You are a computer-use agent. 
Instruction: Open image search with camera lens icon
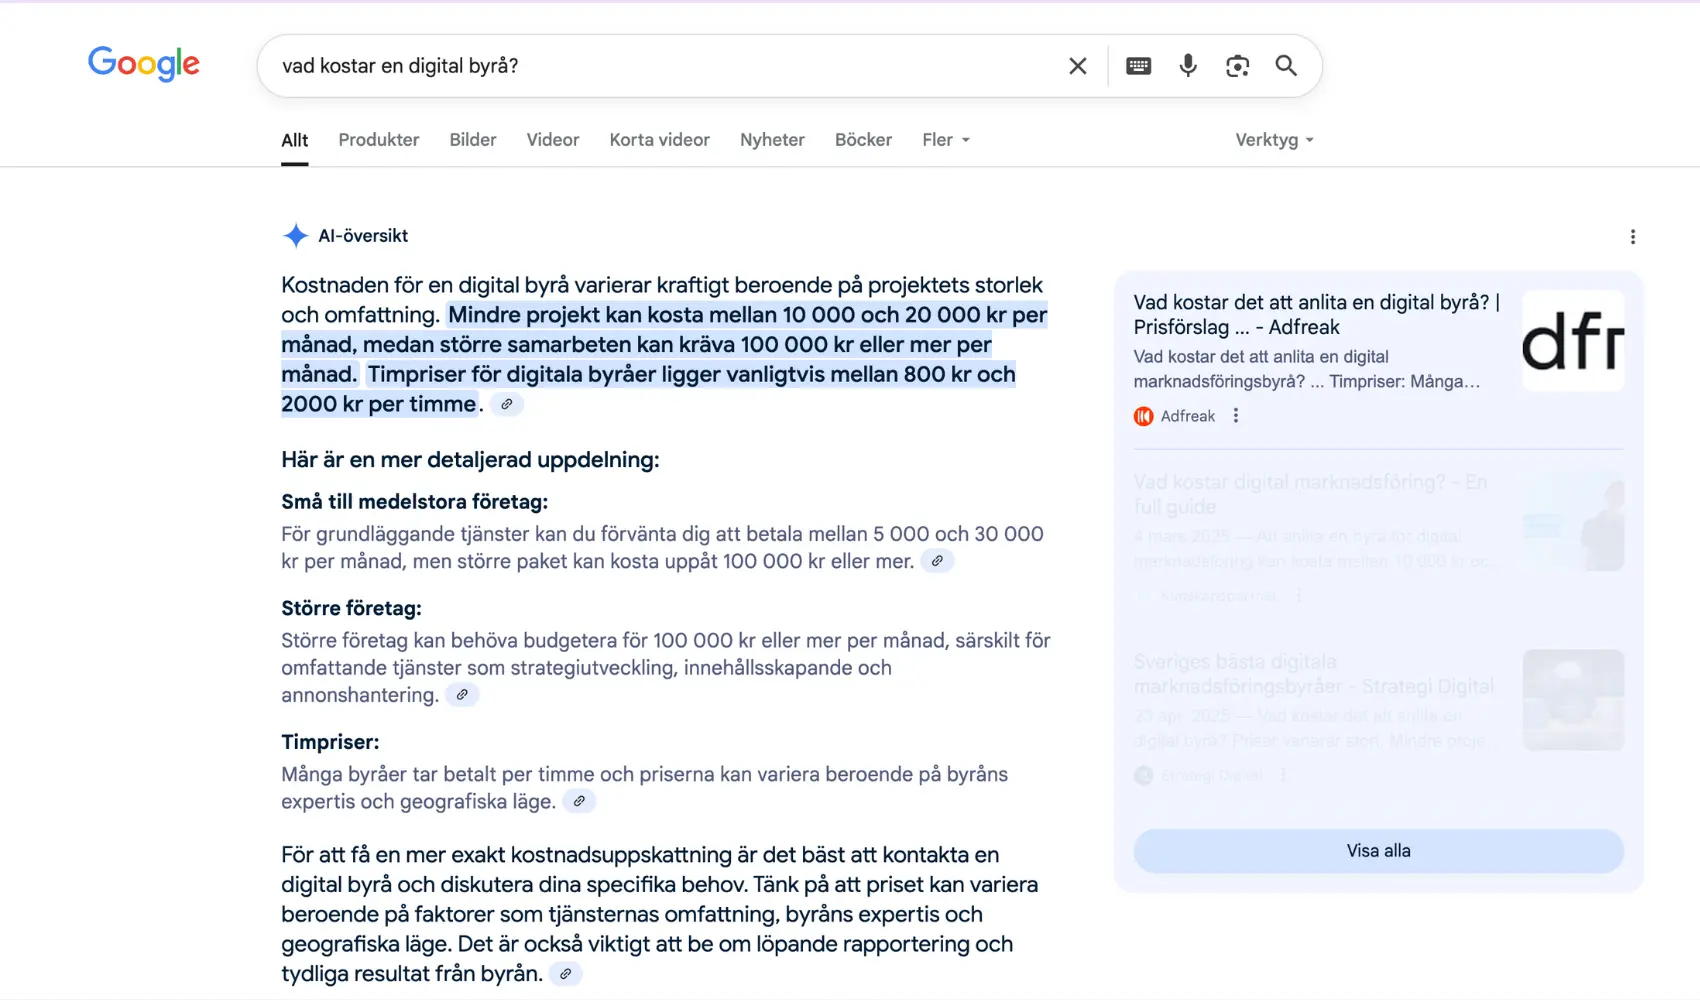click(x=1237, y=66)
